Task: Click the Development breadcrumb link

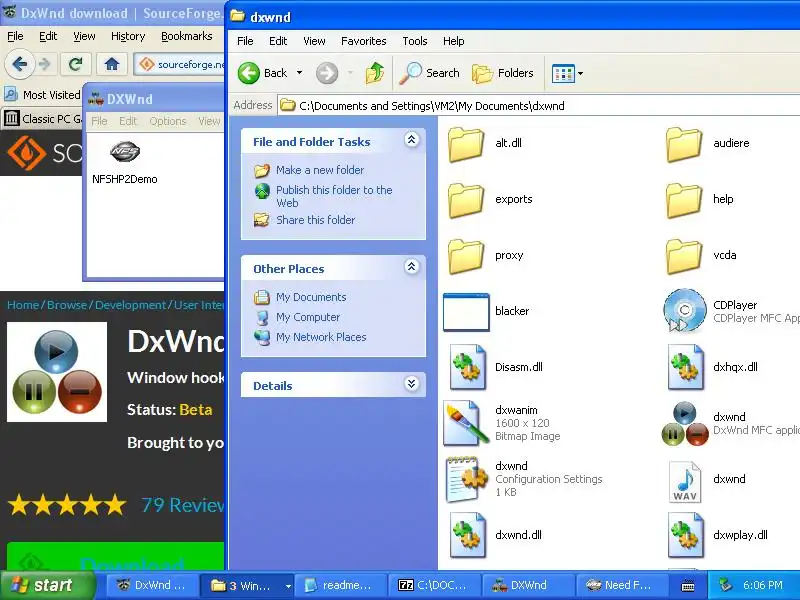Action: 130,305
